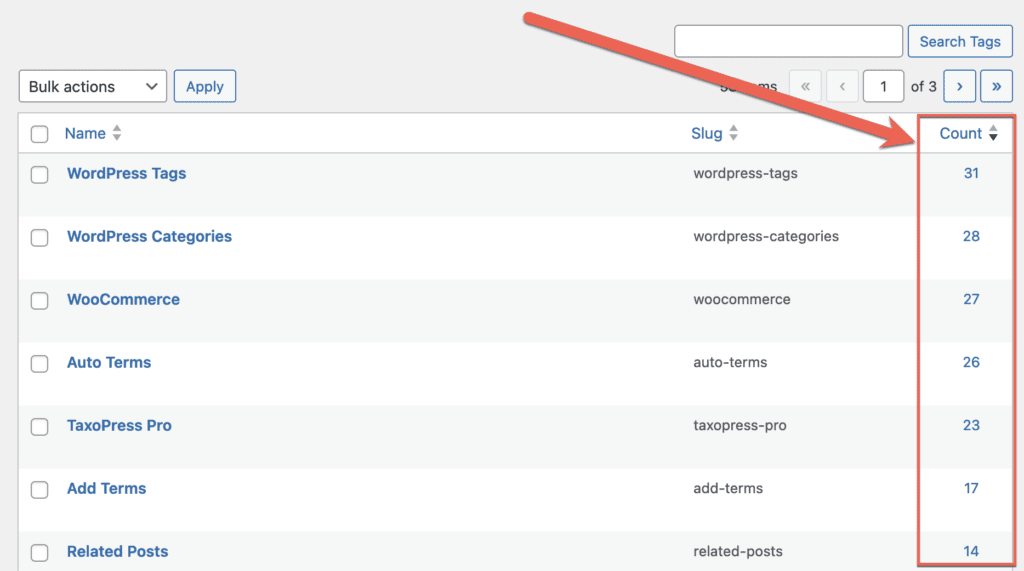Jump to last page of tags
The height and width of the screenshot is (571, 1024).
pos(996,86)
